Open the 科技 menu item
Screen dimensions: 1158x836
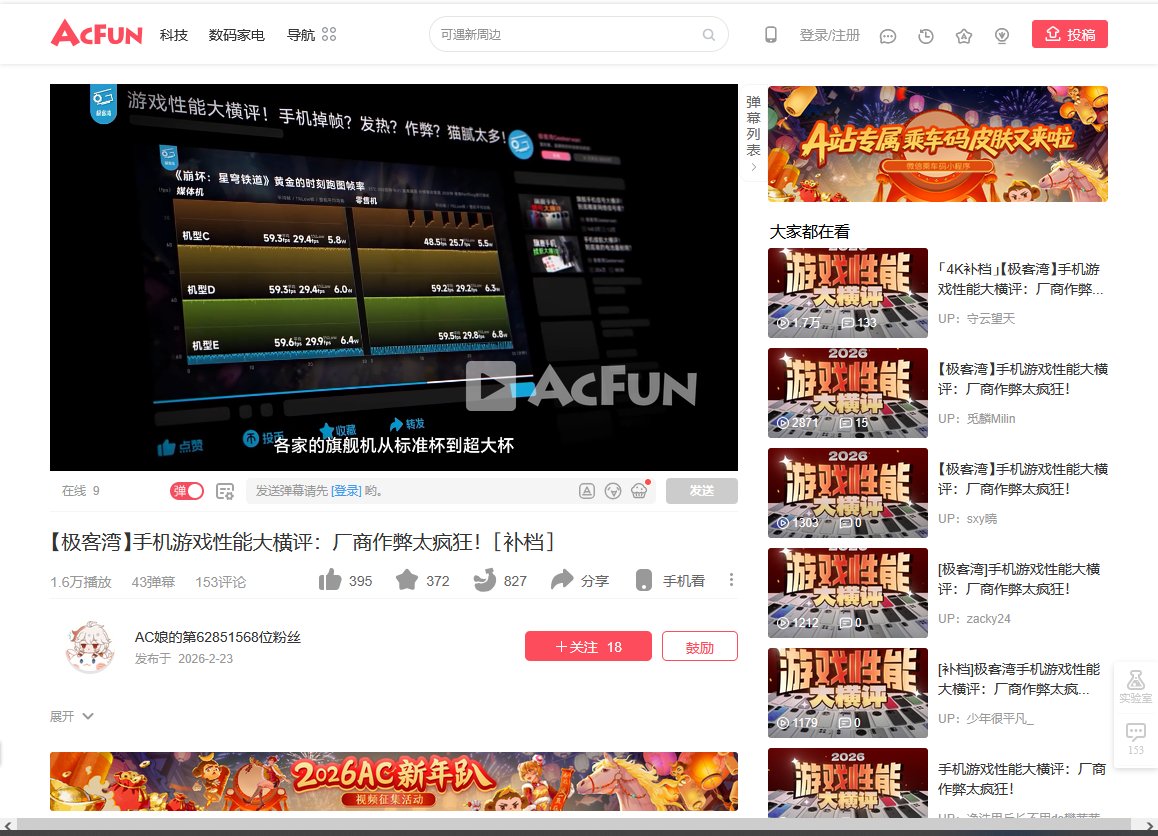pos(174,35)
